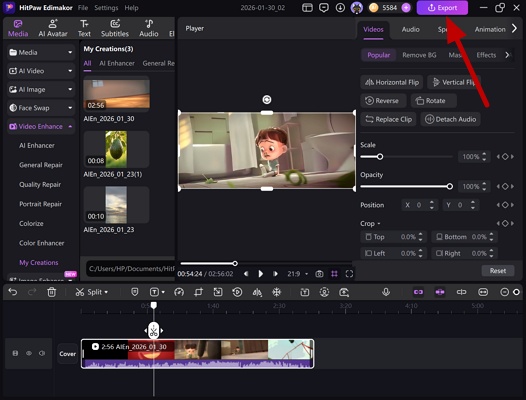Screen dimensions: 526x400
Task: Click the undo arrow in timeline toolbar
Action: point(13,292)
